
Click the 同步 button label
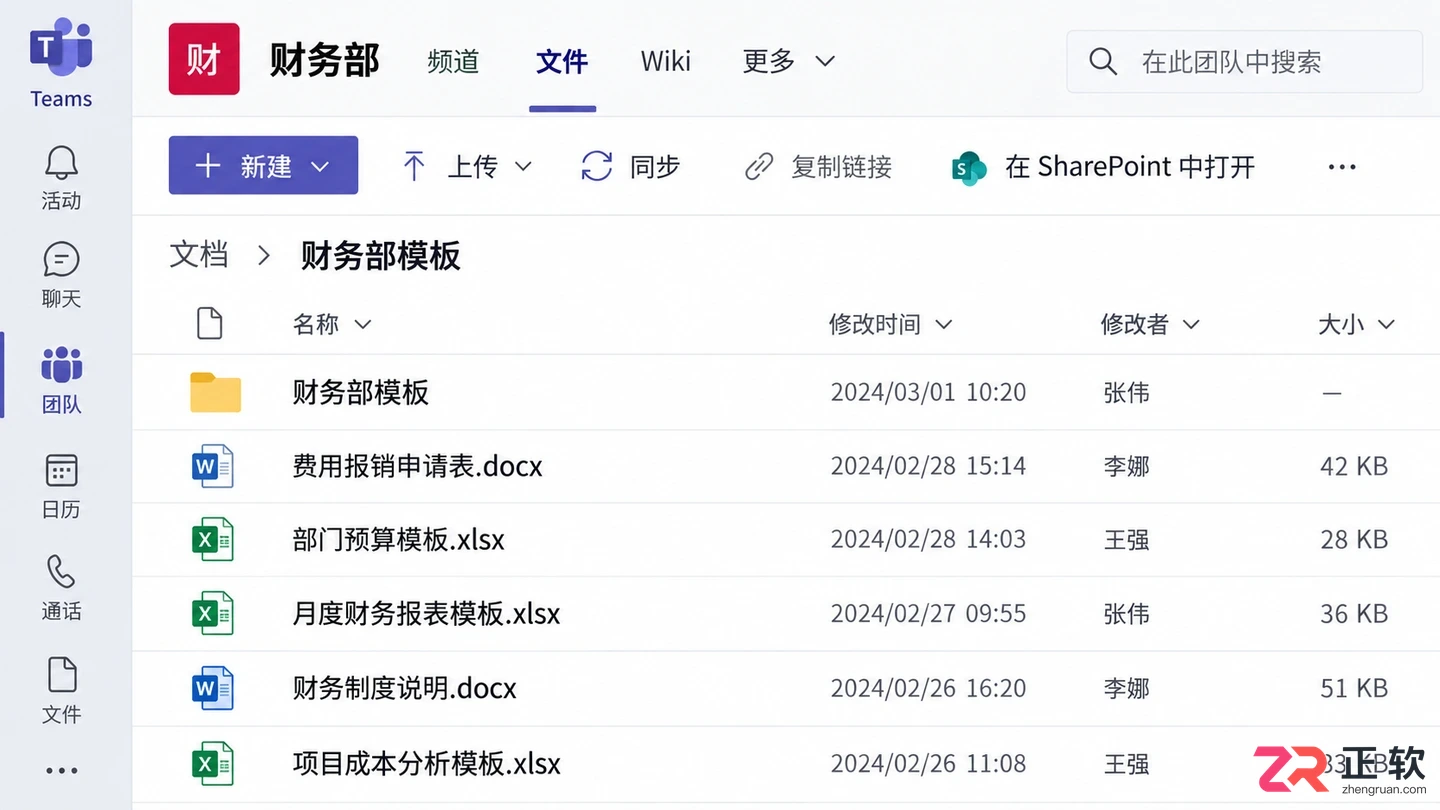click(x=655, y=166)
